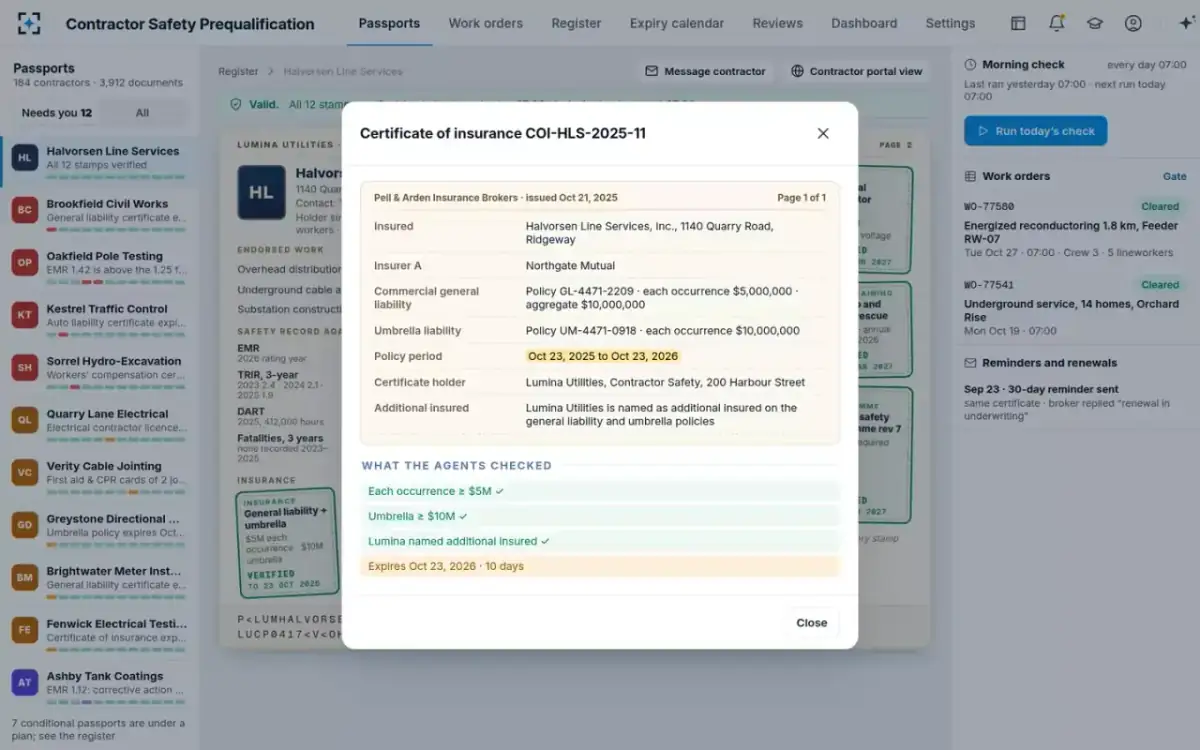
Task: Switch the passports filter to All
Action: (x=142, y=113)
